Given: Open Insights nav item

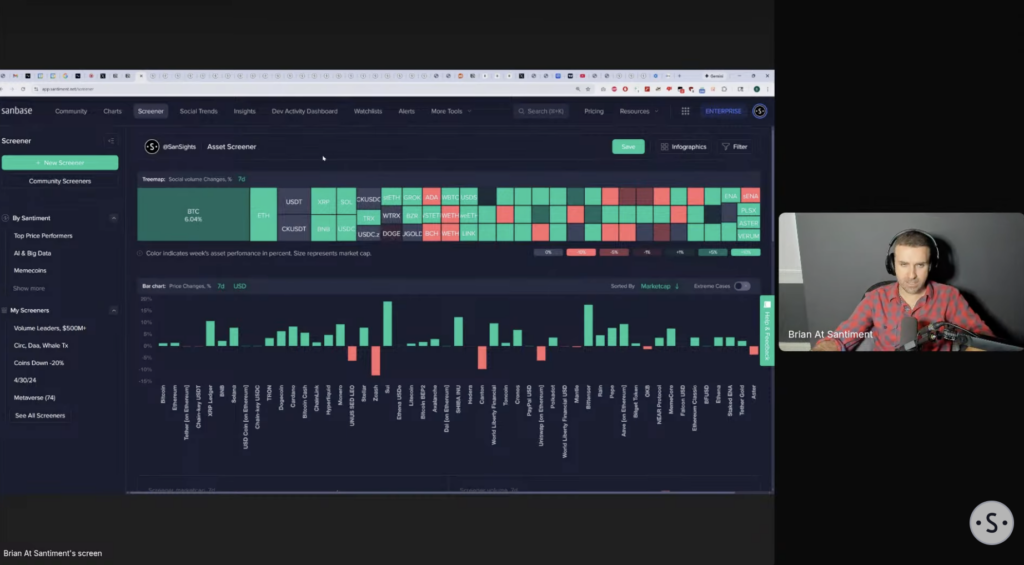Looking at the screenshot, I should 245,111.
